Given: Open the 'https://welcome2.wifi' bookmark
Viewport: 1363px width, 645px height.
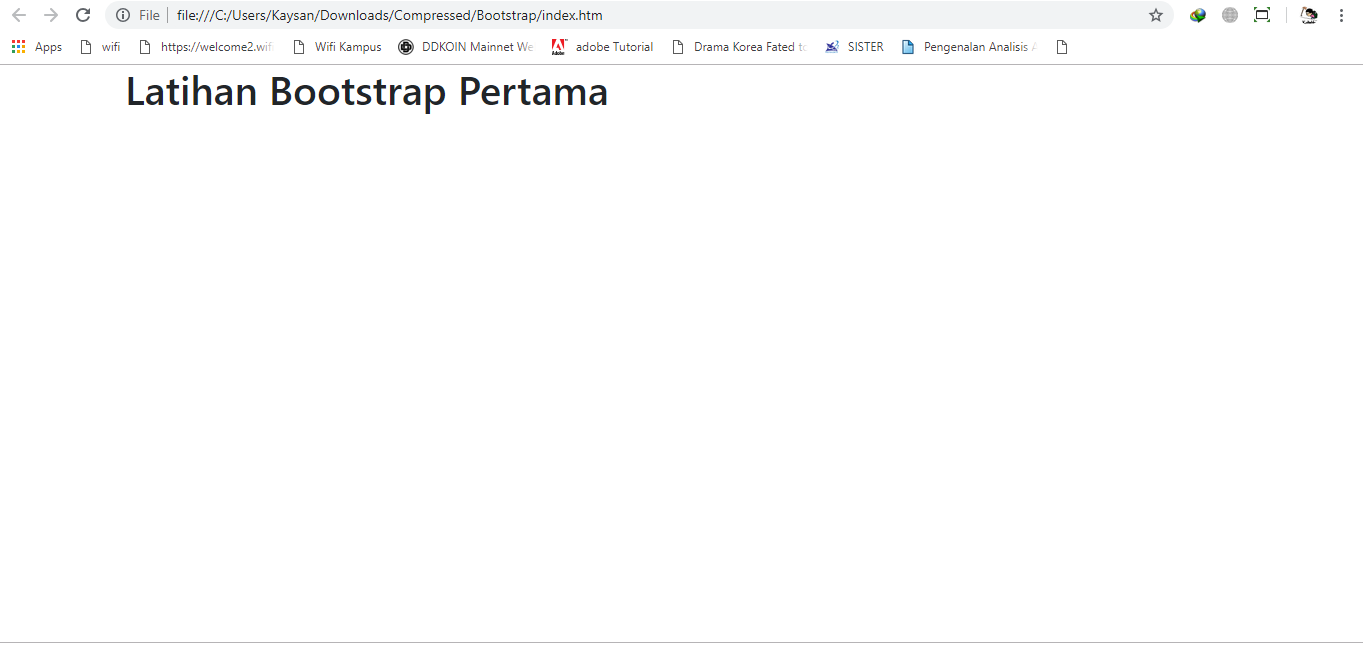Looking at the screenshot, I should click(x=206, y=46).
